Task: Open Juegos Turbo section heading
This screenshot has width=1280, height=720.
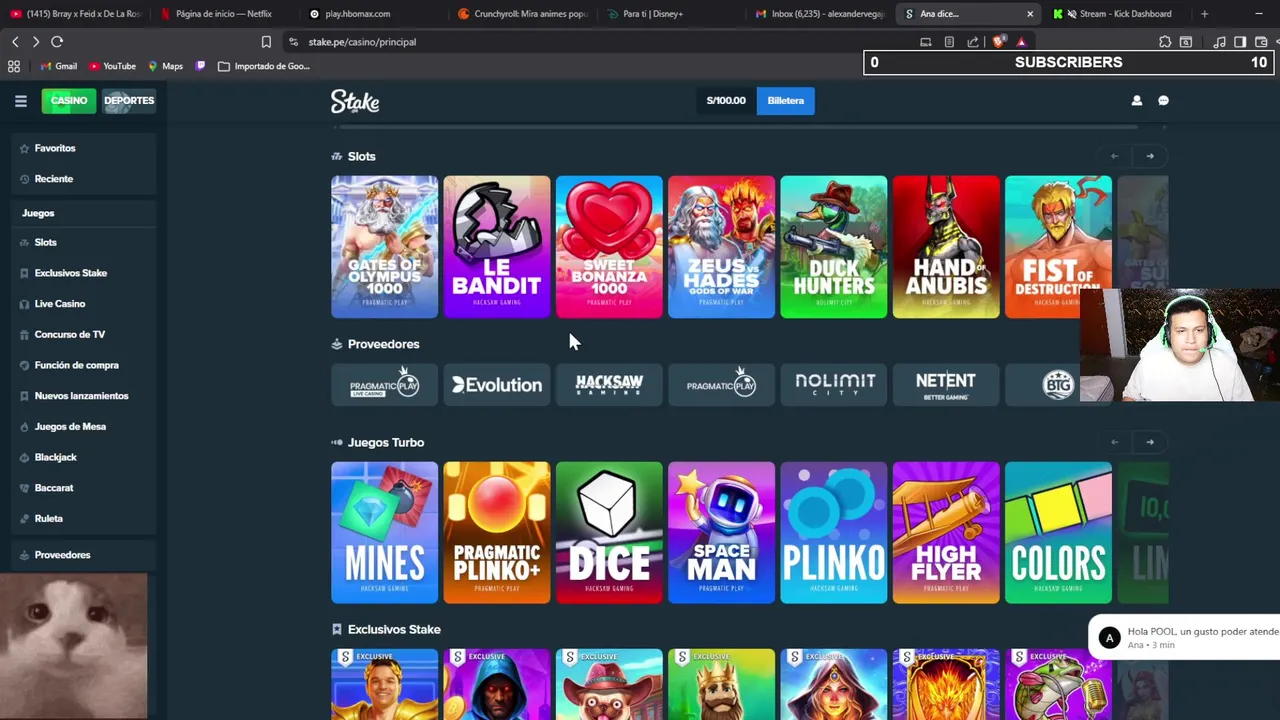Action: tap(385, 442)
